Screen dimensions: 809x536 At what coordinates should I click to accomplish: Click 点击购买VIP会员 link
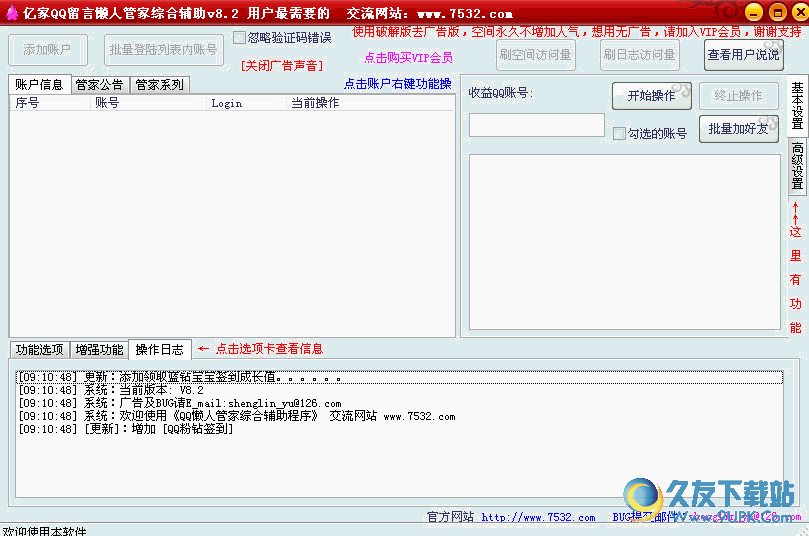click(x=409, y=57)
